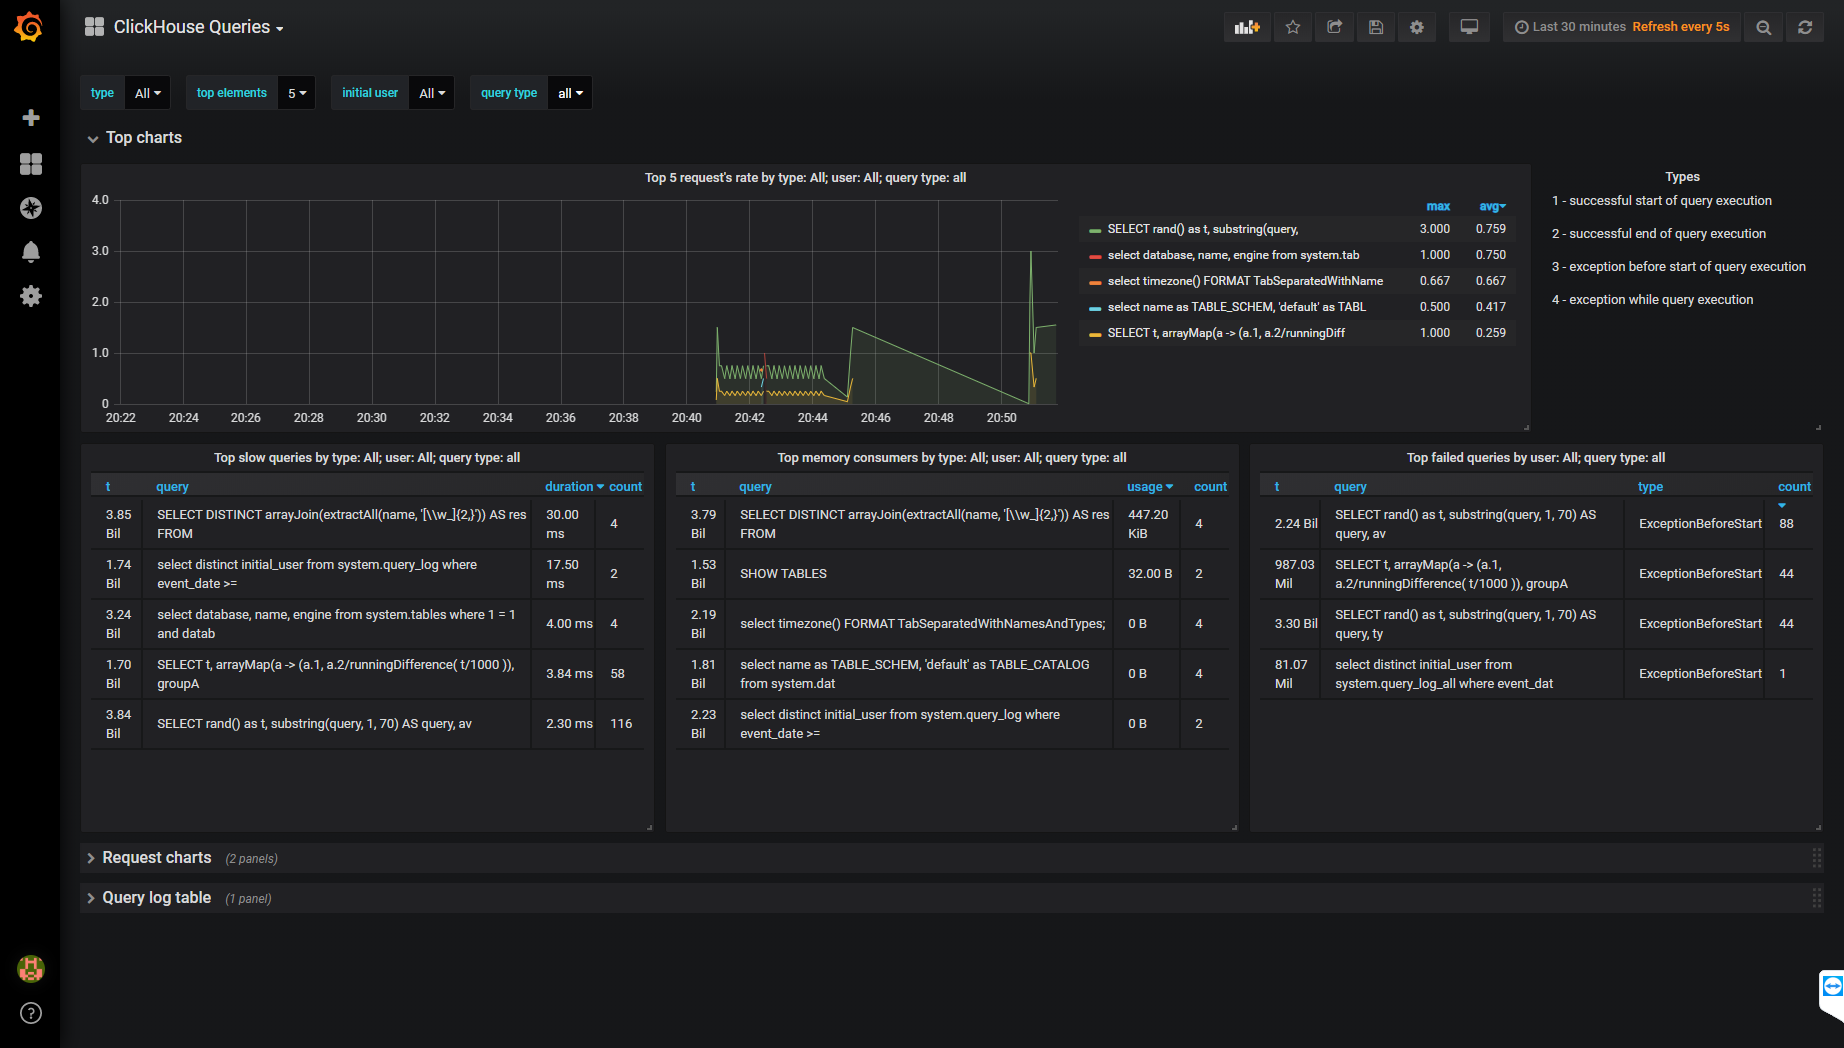Toggle select database, name, engine legend series

[x=1233, y=255]
